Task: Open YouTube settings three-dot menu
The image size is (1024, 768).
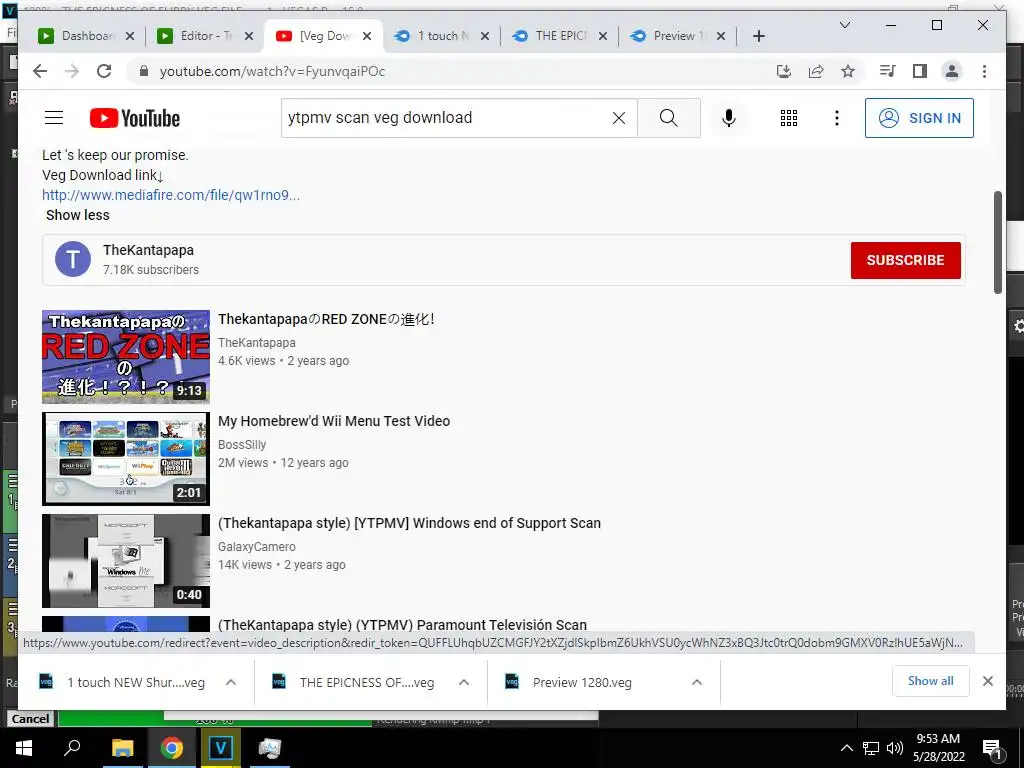Action: [837, 118]
